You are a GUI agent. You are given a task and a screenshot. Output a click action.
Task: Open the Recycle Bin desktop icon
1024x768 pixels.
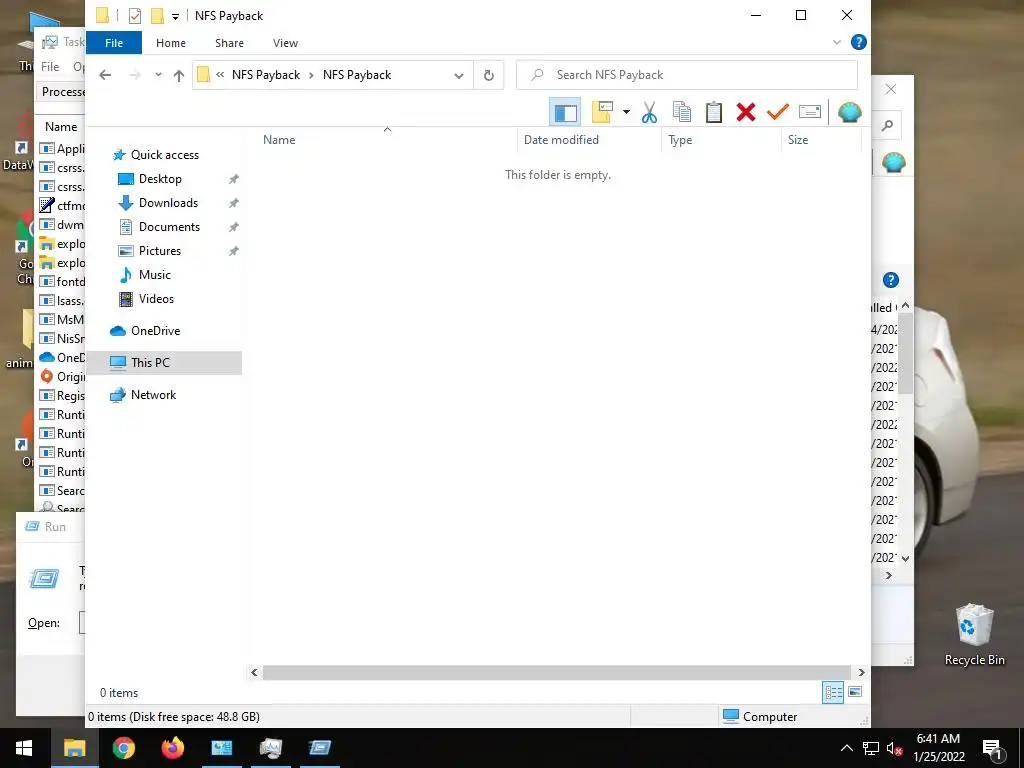974,634
